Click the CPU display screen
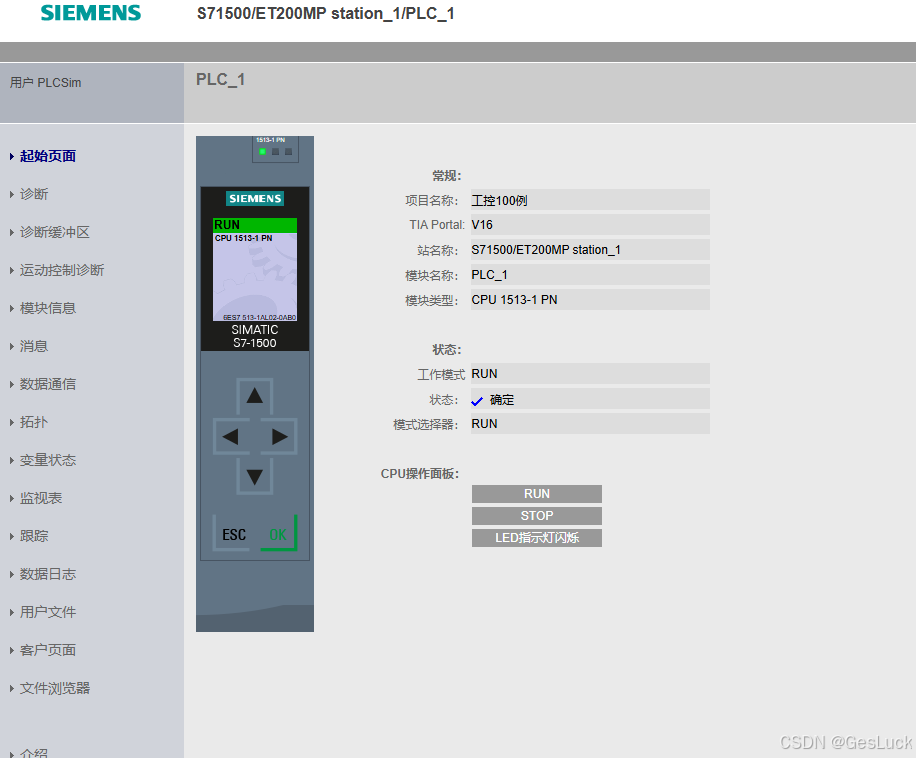 [x=255, y=270]
